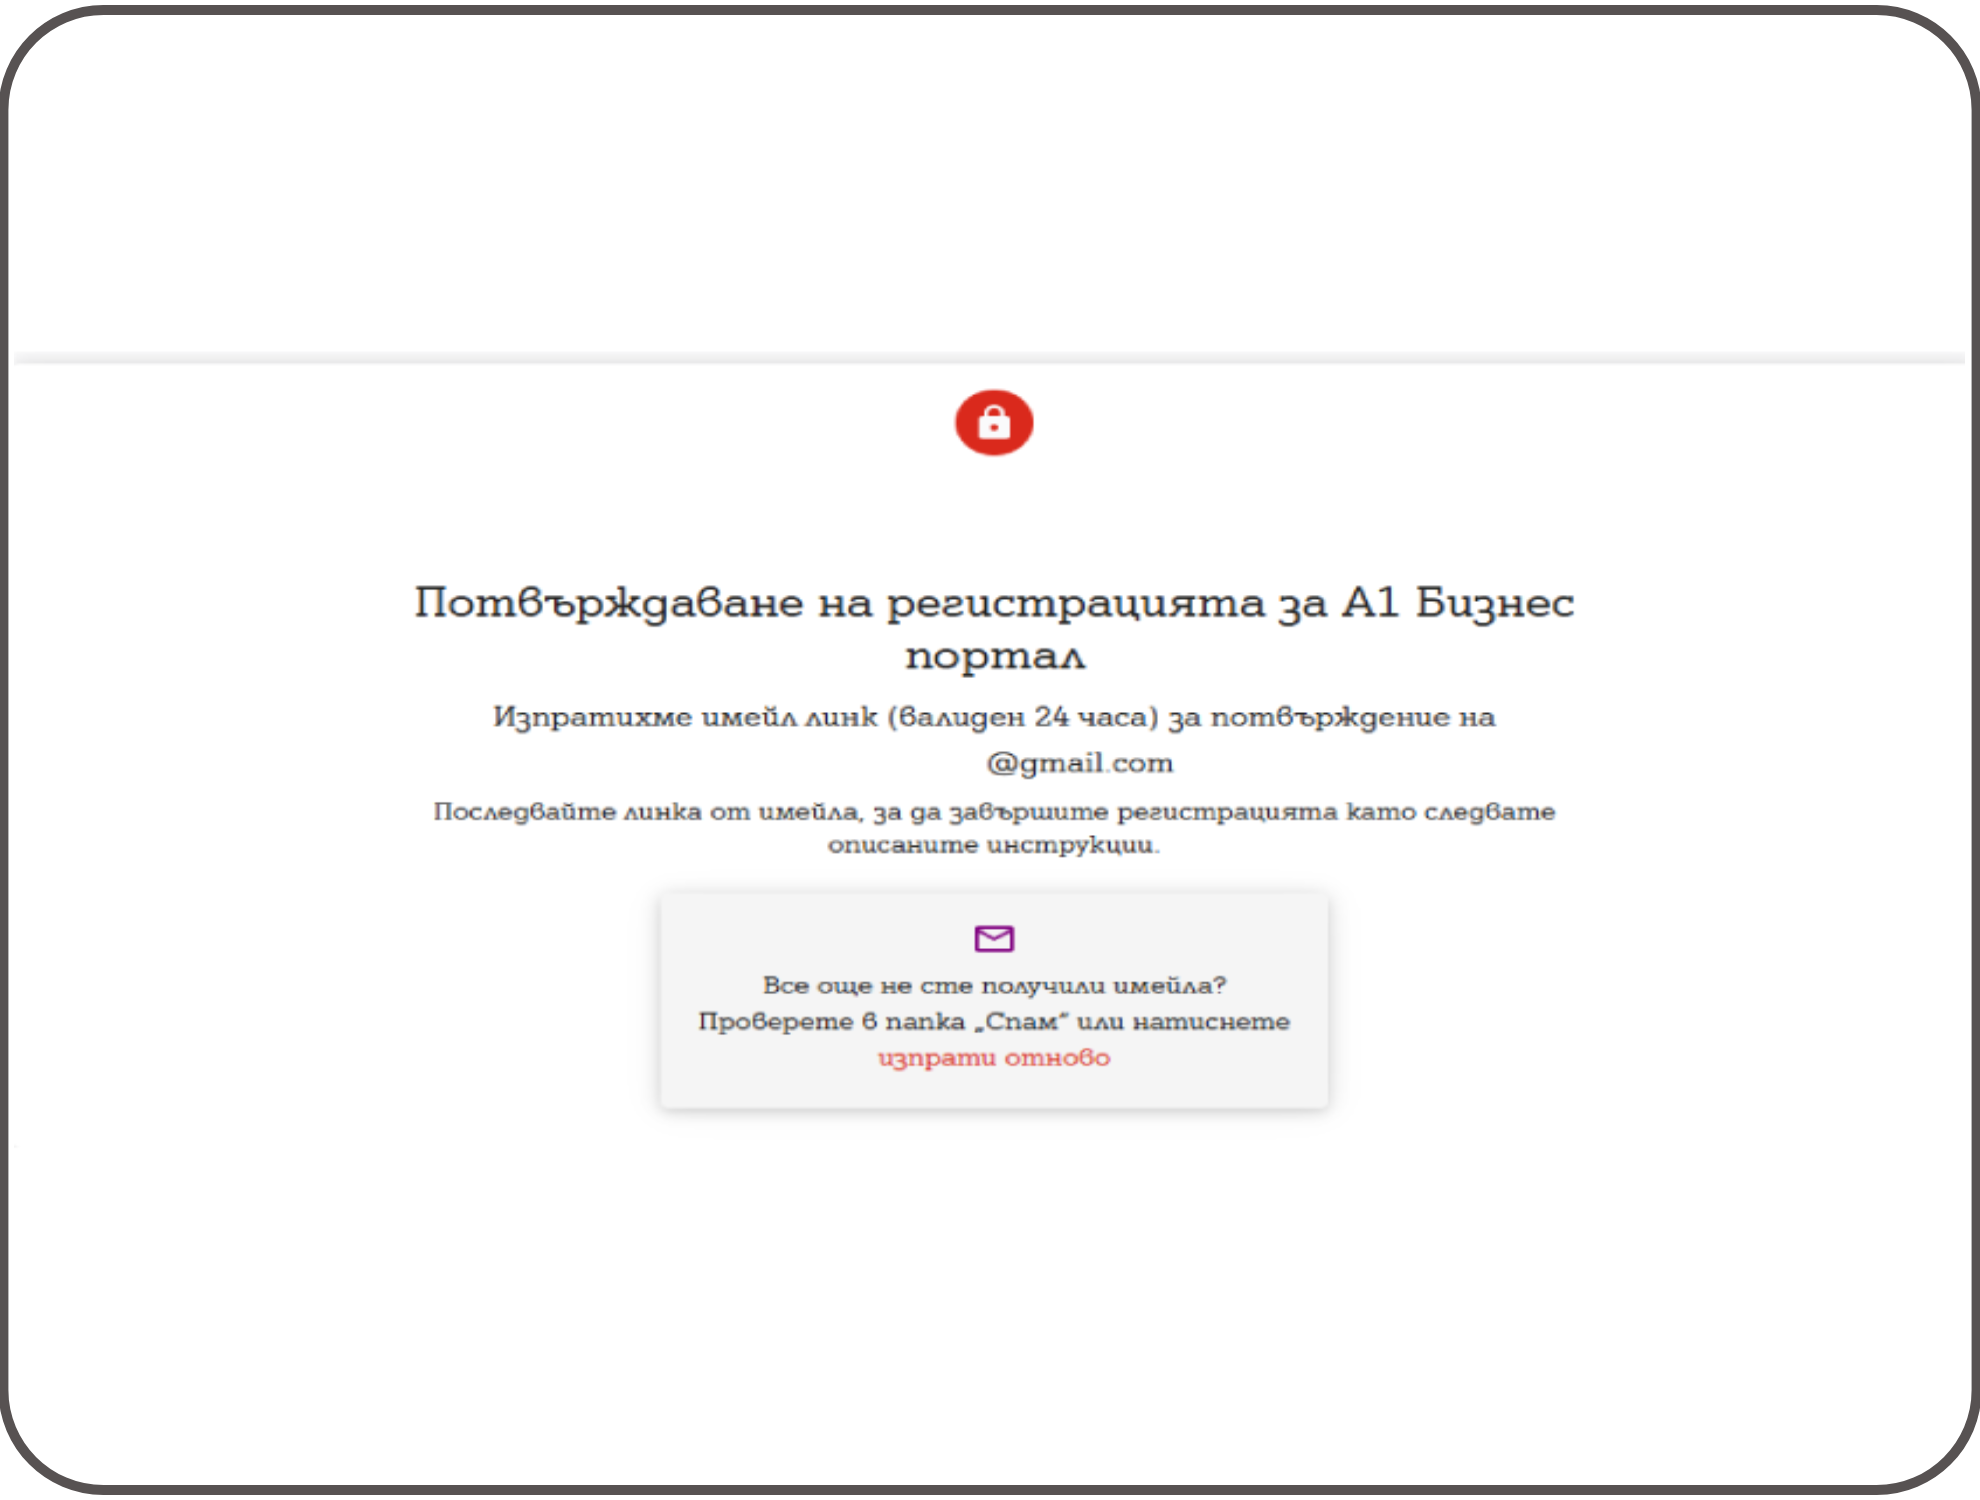Click the @gmail.com email address text
Viewport: 1980px width, 1500px height.
pyautogui.click(x=1078, y=763)
